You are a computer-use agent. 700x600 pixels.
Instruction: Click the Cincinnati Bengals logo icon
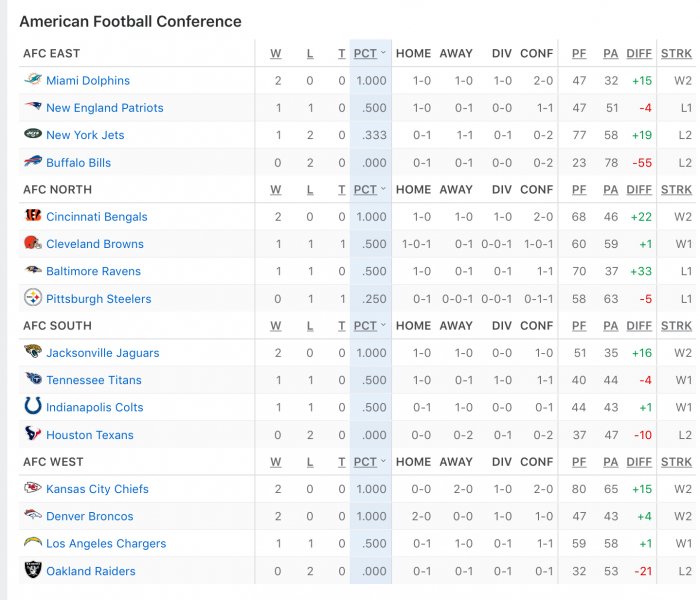[x=33, y=216]
